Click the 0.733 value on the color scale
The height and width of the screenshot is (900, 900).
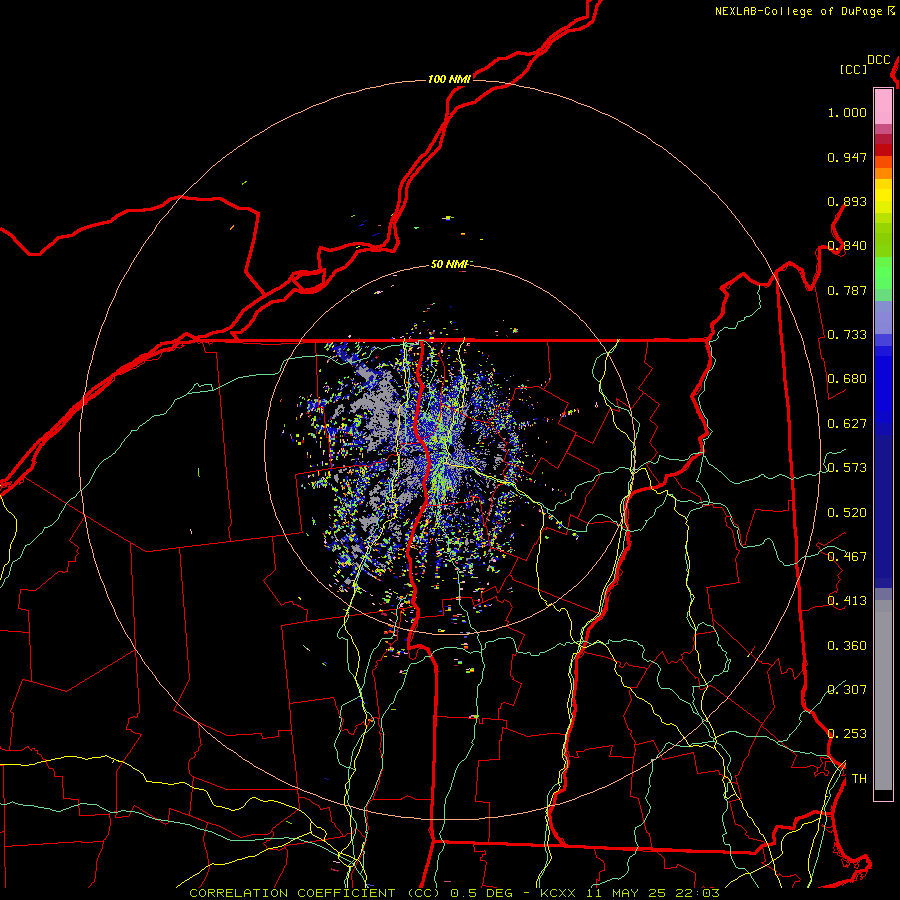[847, 335]
